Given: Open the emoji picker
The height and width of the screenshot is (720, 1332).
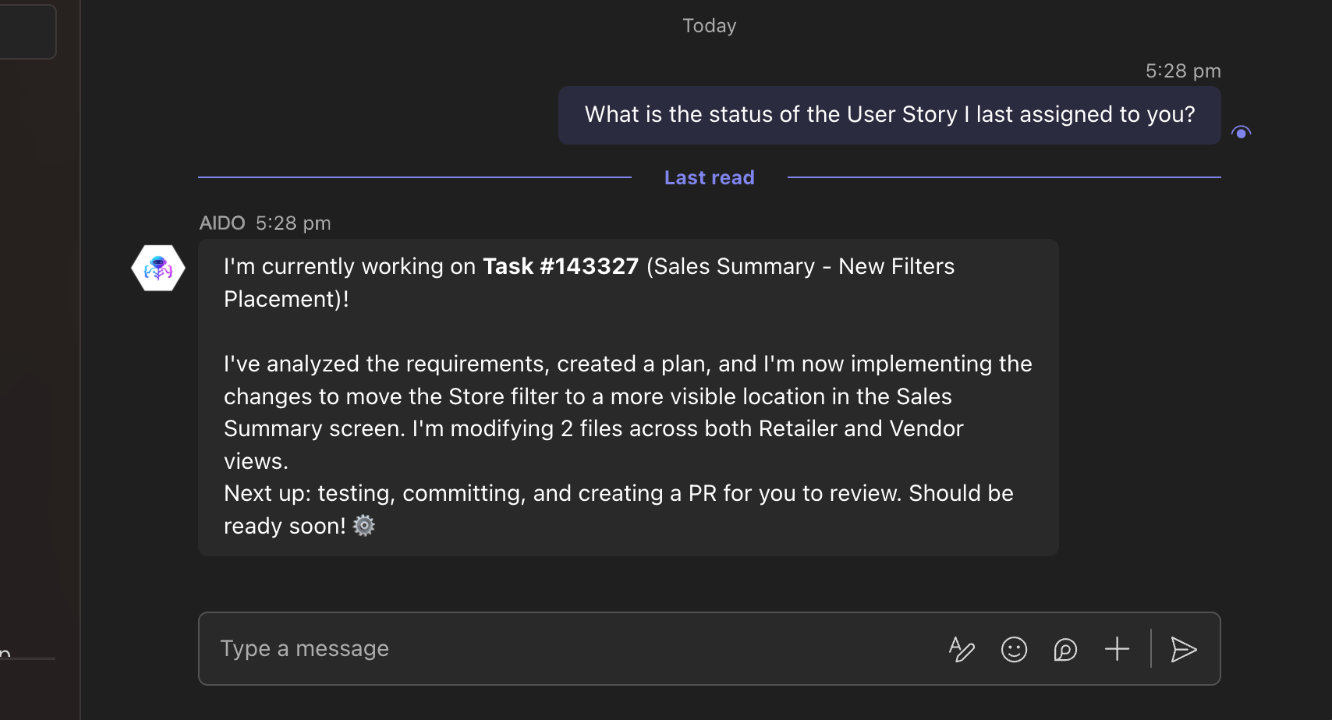Looking at the screenshot, I should (1014, 649).
